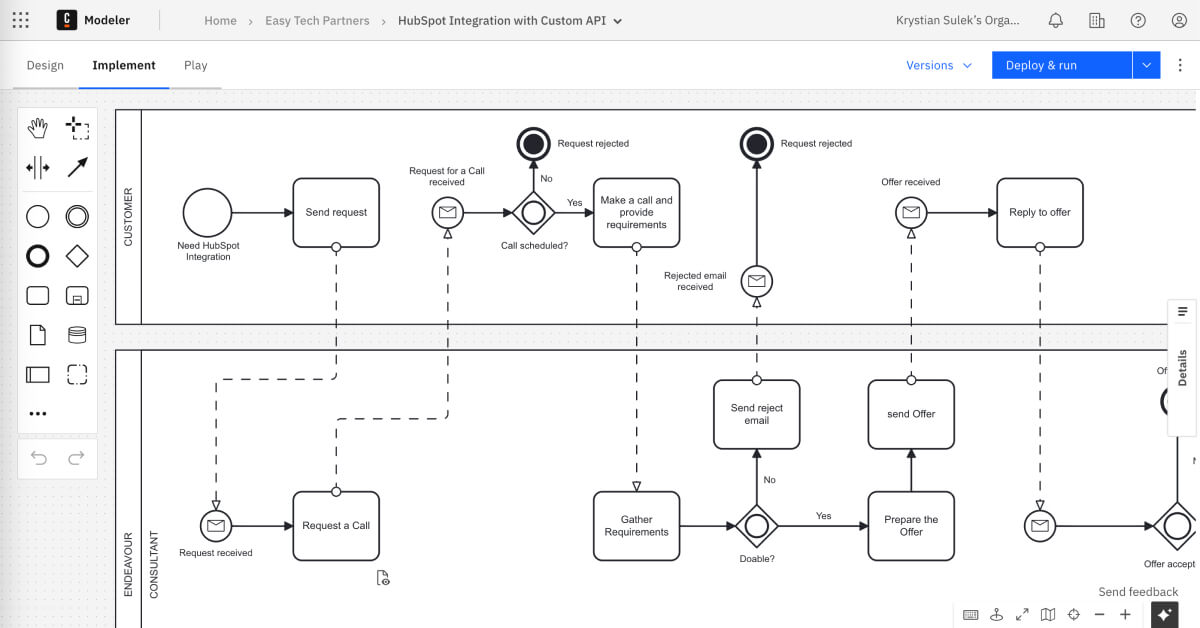
Task: Select the Send reject email task
Action: point(757,414)
